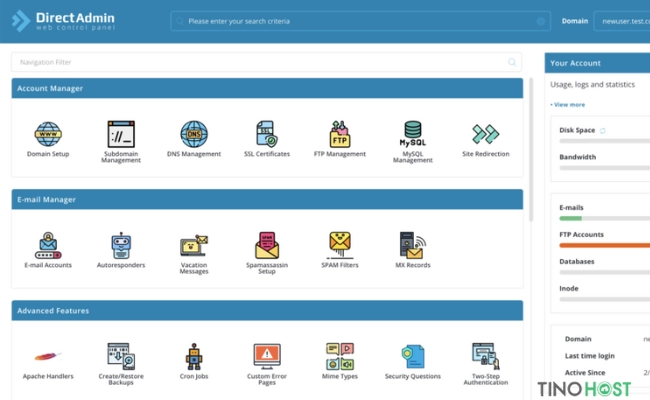650x400 pixels.
Task: Click settings icon in top search bar
Action: pyautogui.click(x=541, y=21)
